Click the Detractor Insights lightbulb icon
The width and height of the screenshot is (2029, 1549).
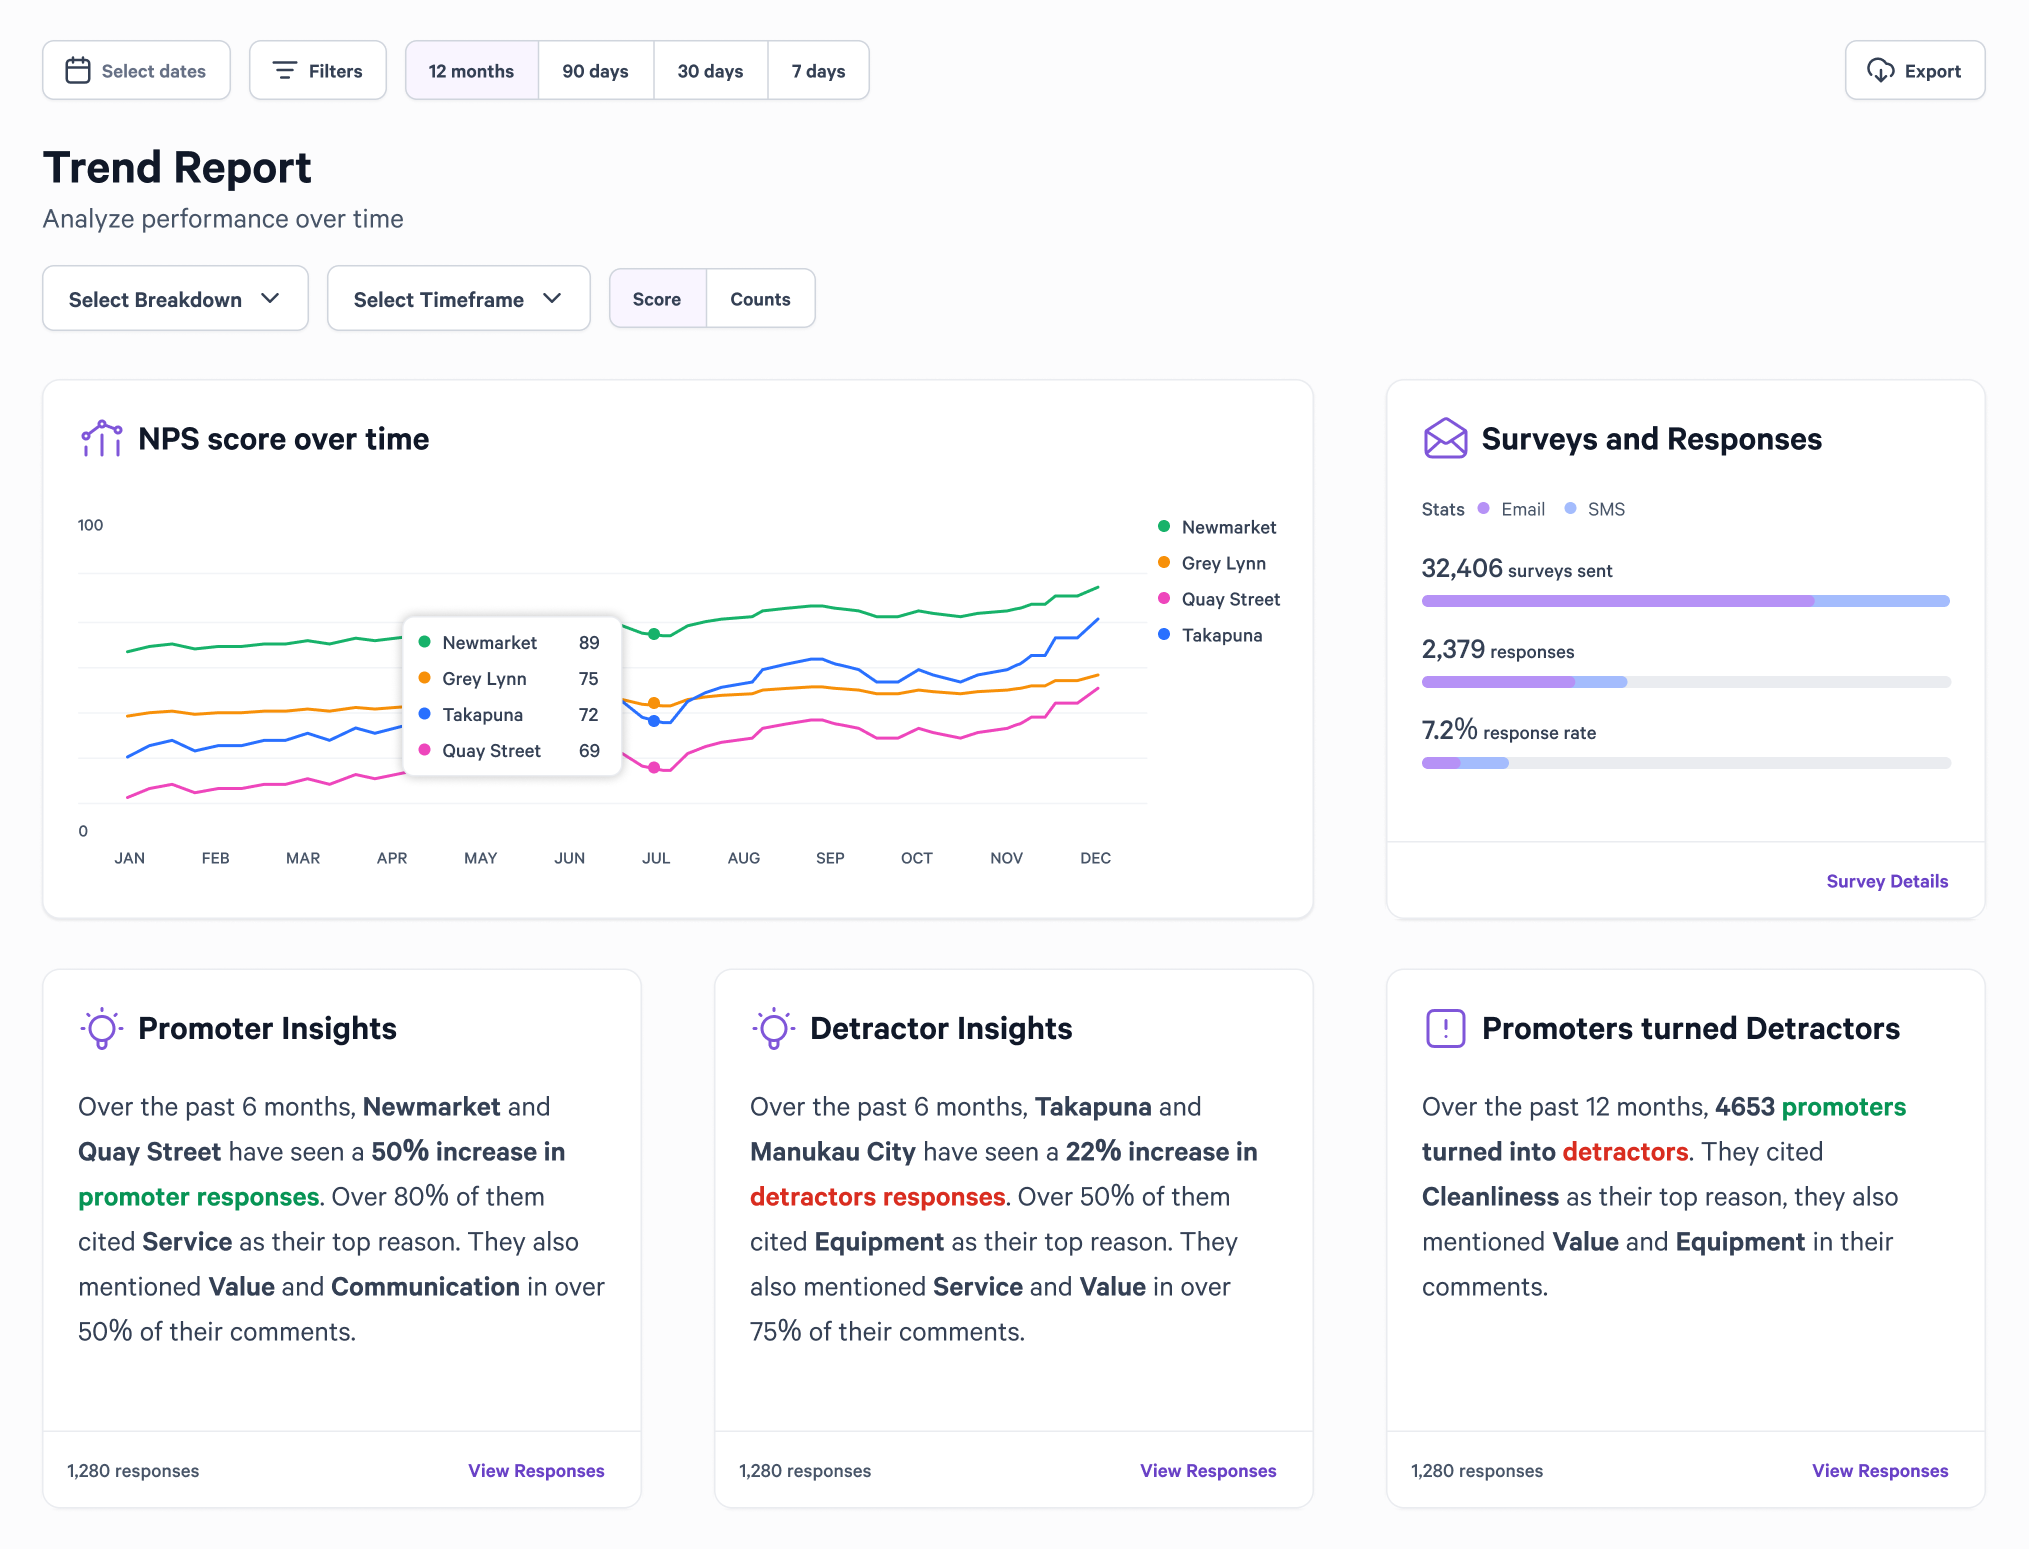pos(774,1027)
